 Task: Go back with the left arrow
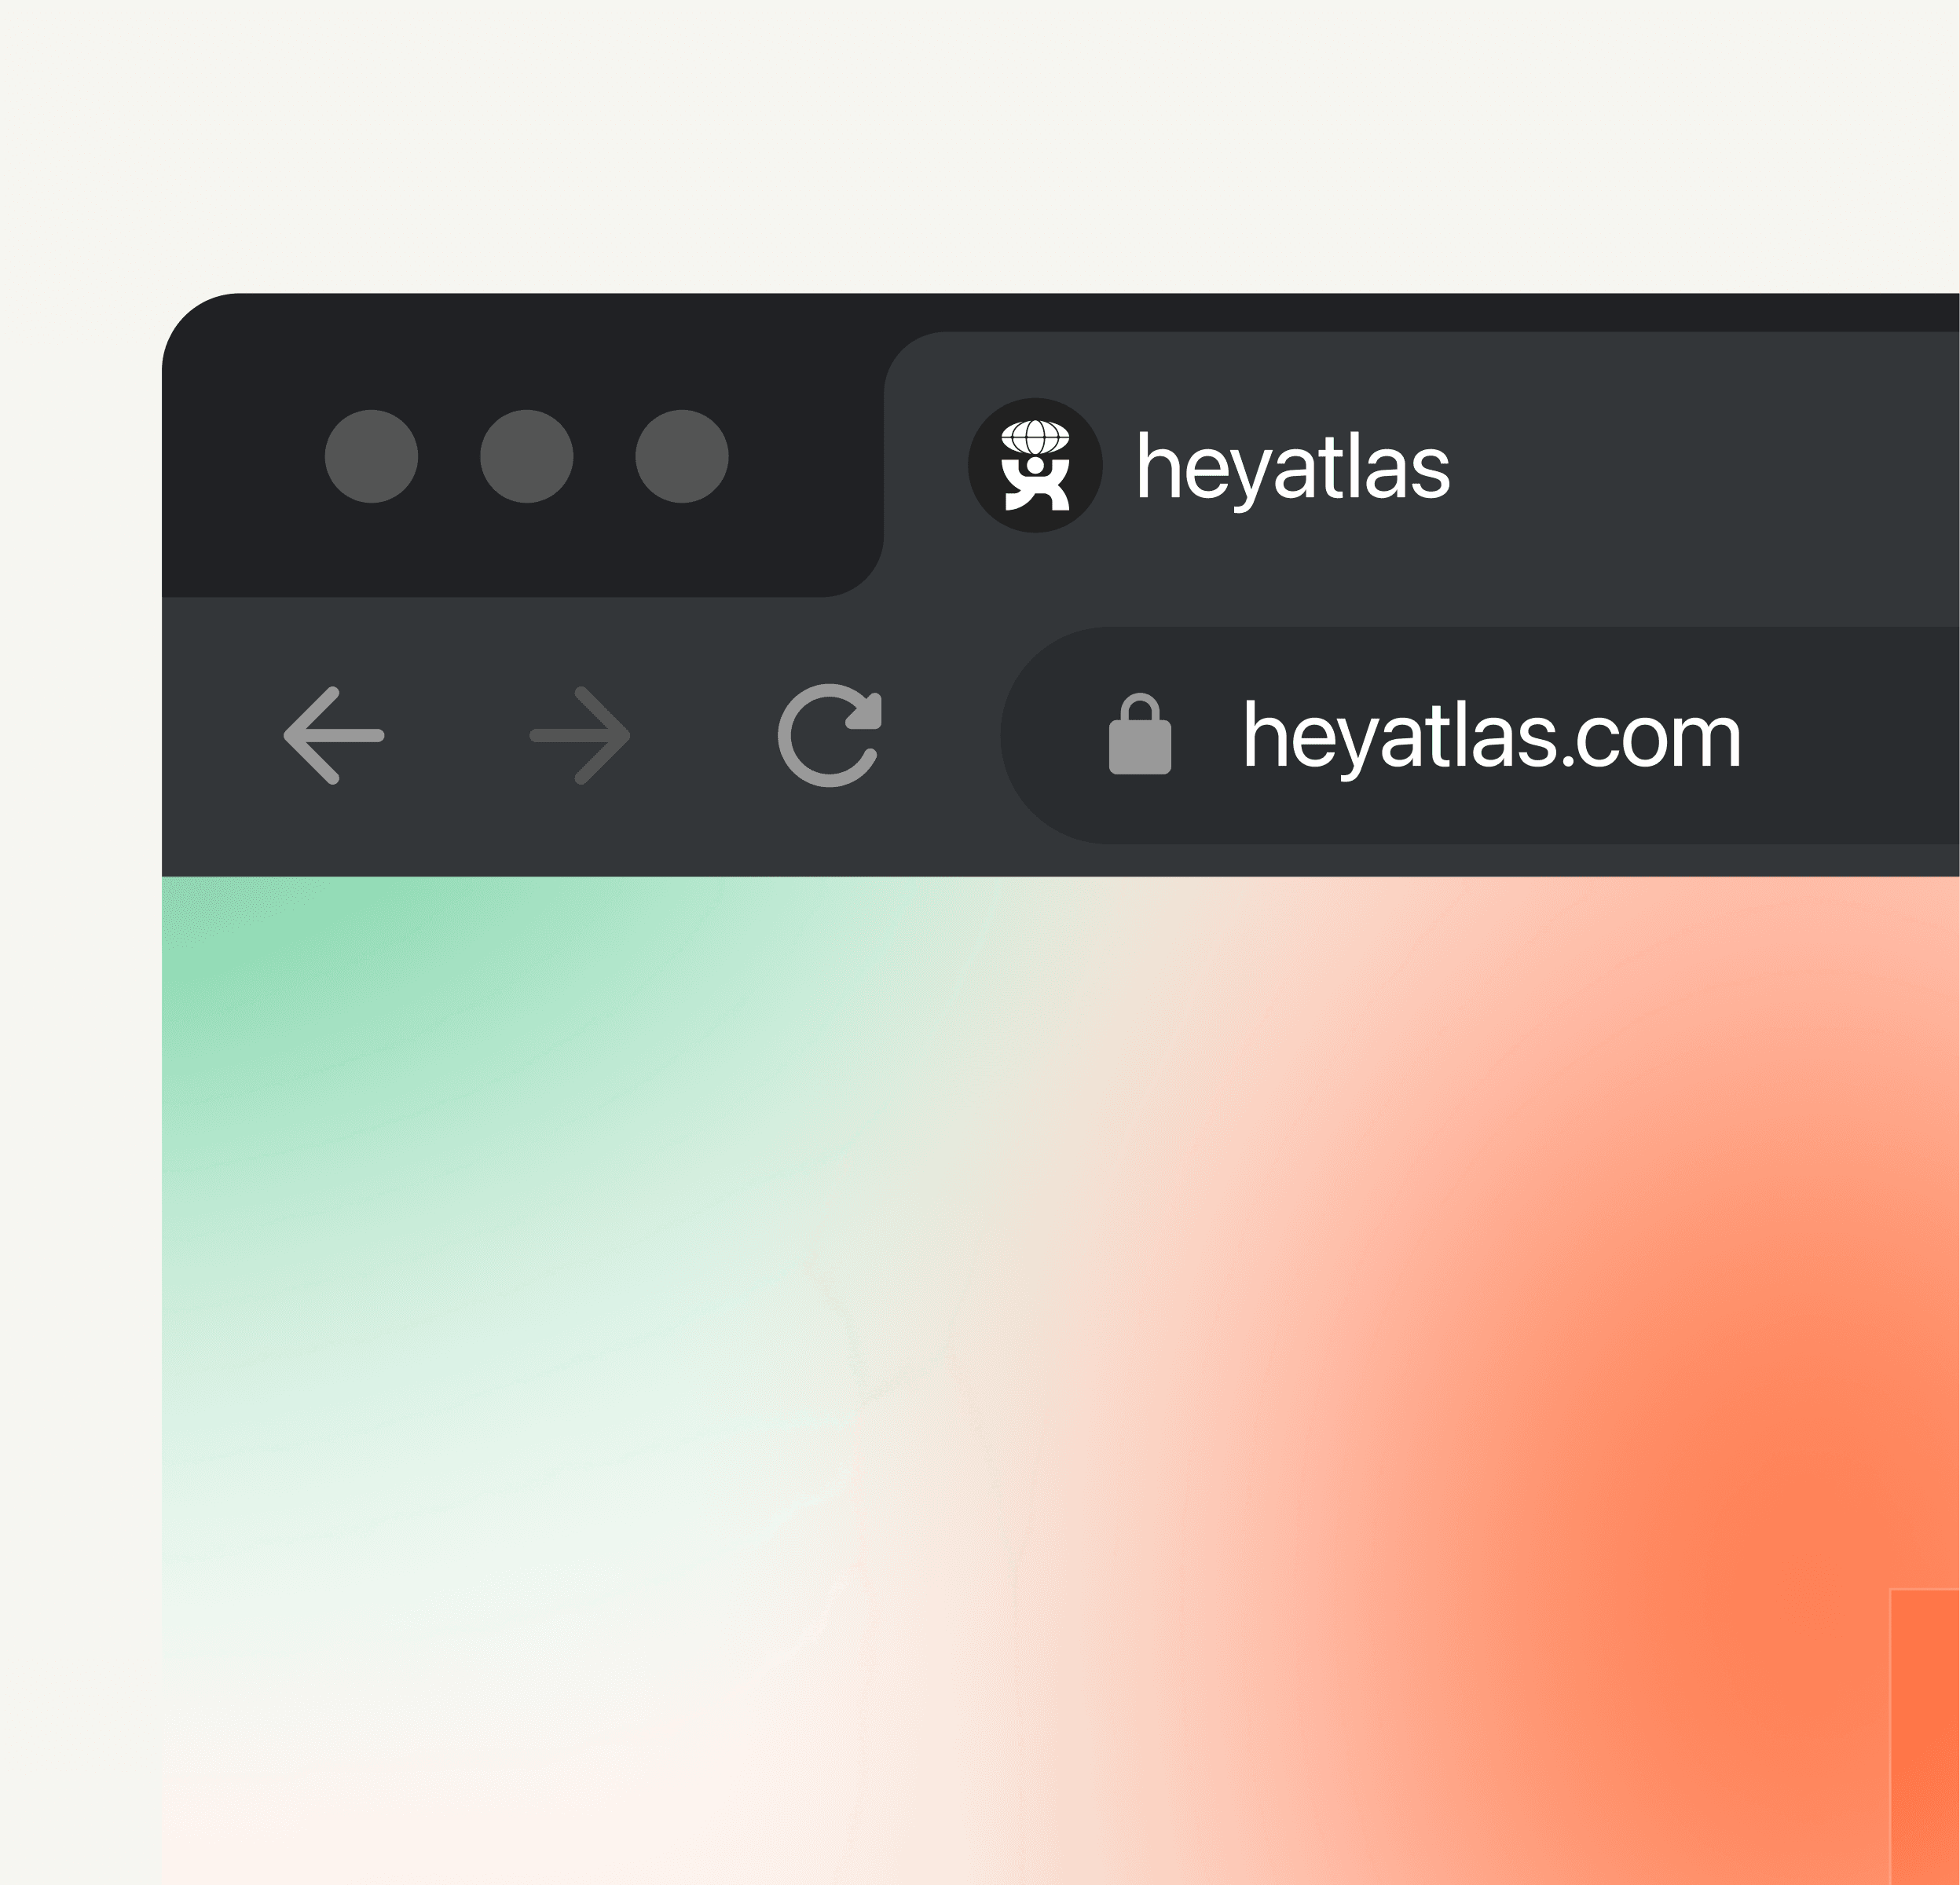tap(334, 735)
